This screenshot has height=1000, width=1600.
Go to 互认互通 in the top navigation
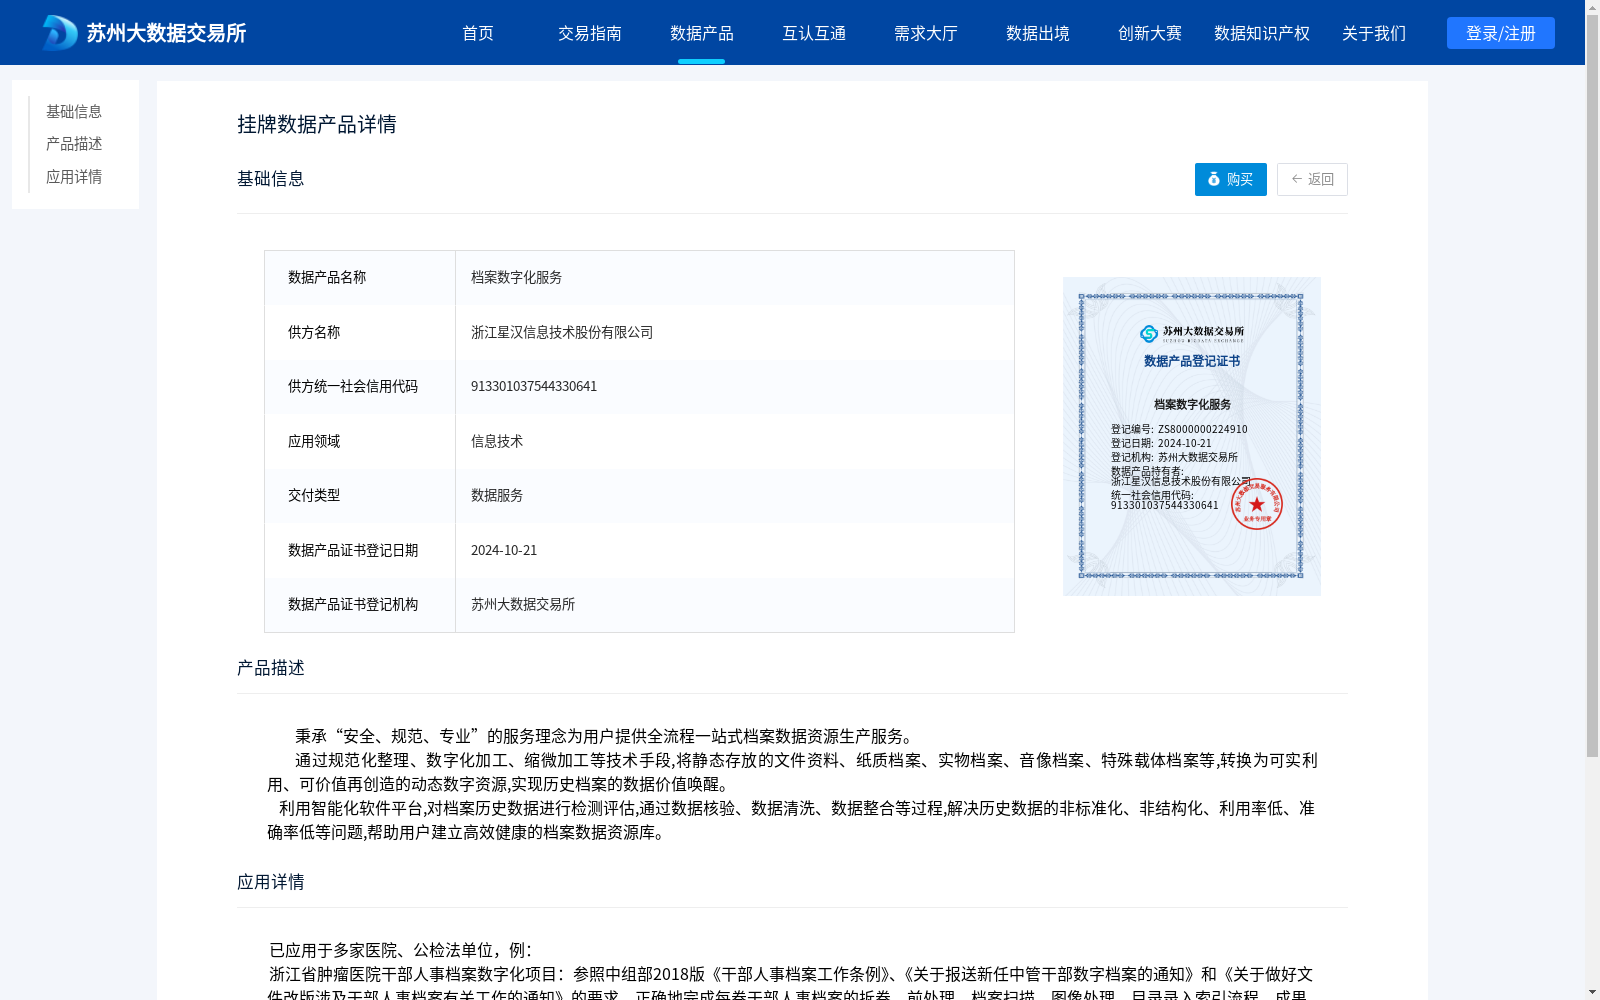814,33
